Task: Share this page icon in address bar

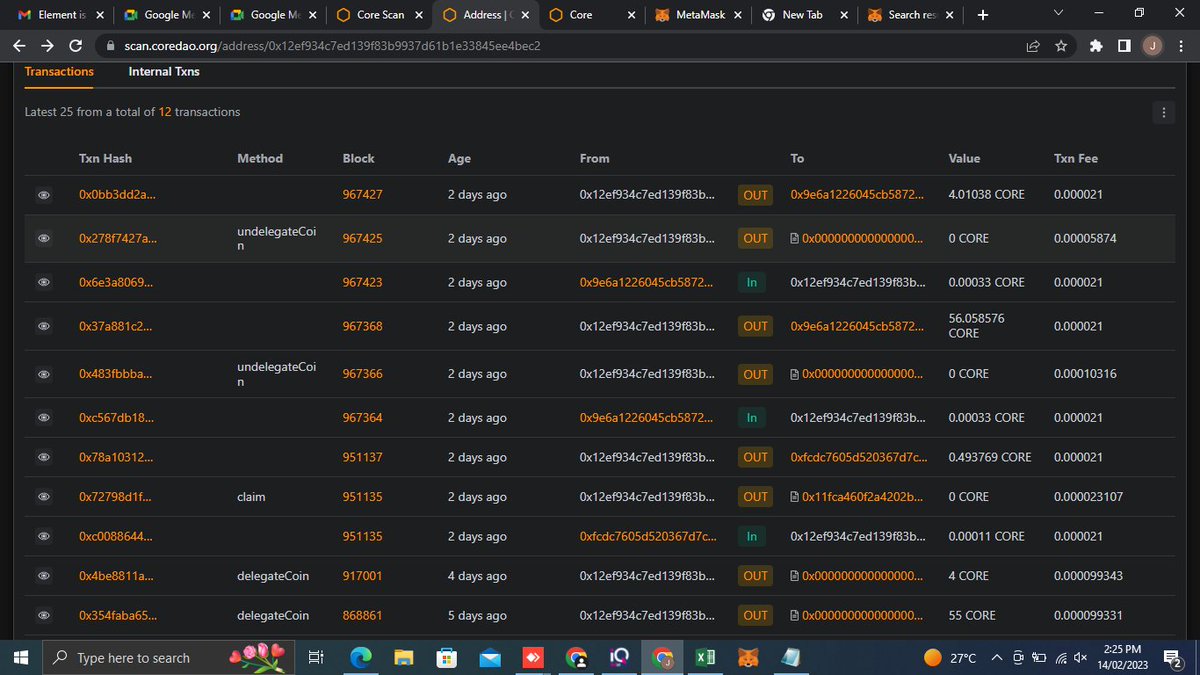Action: [1032, 46]
